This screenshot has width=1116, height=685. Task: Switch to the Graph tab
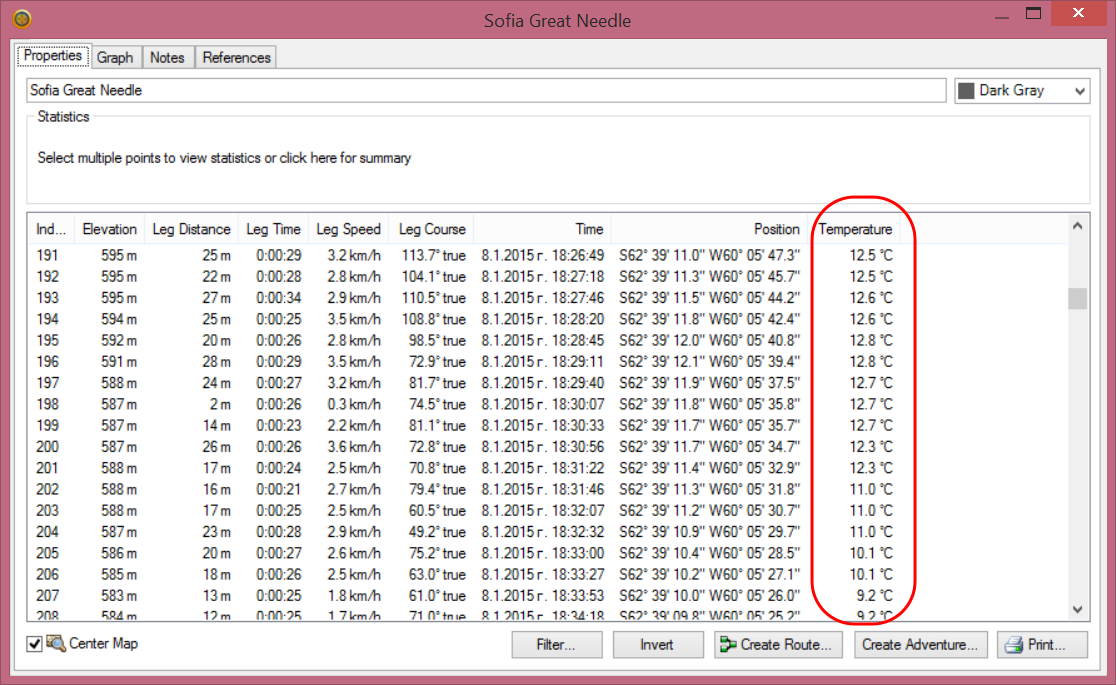115,57
